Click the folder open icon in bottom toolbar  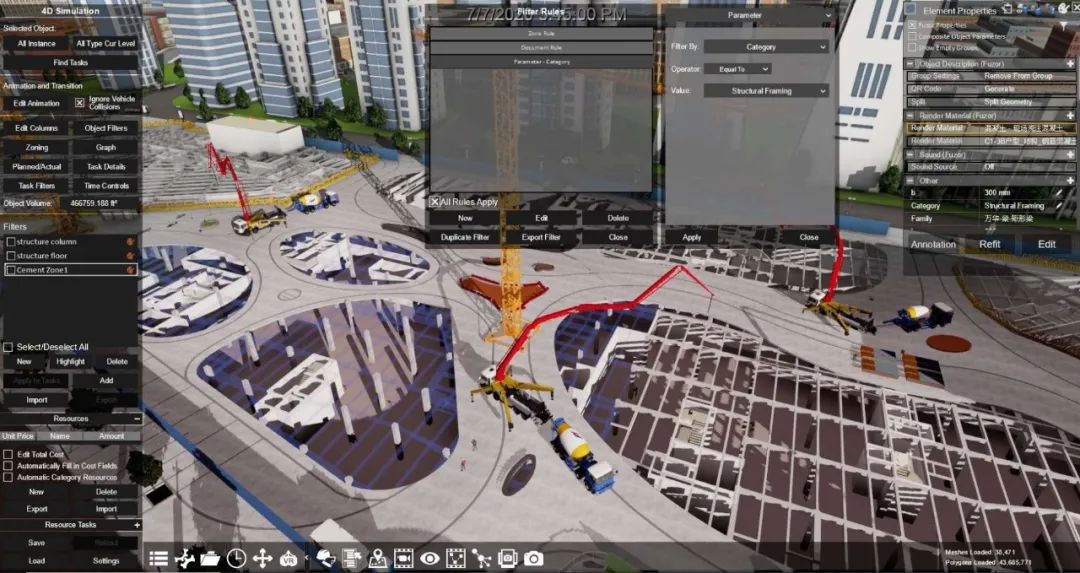click(x=210, y=559)
